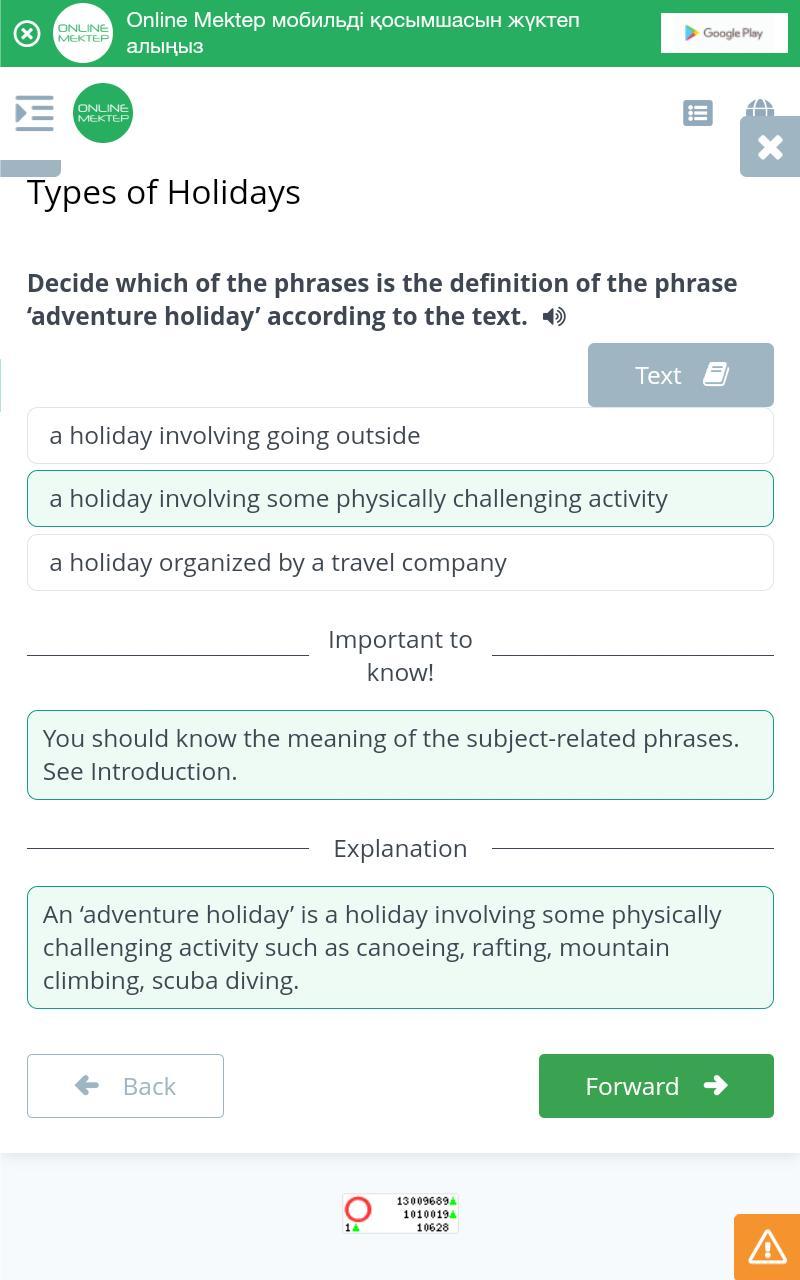Click the 'Types of Holidays' heading
800x1280 pixels.
pyautogui.click(x=164, y=192)
